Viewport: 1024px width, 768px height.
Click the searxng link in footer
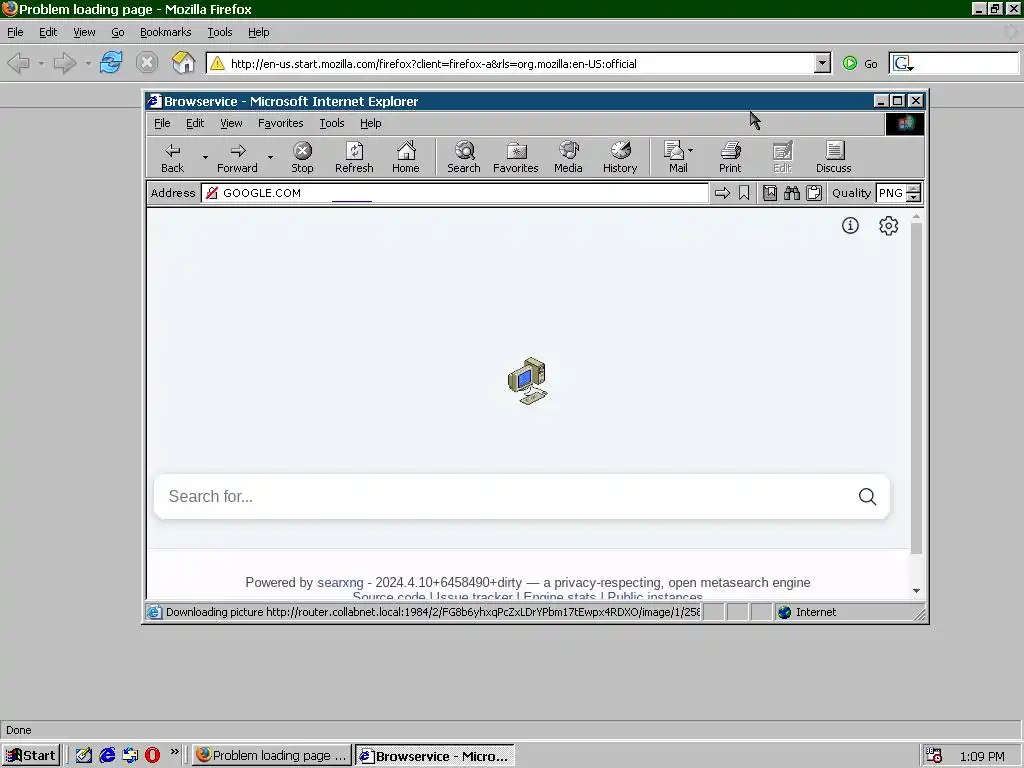[340, 582]
